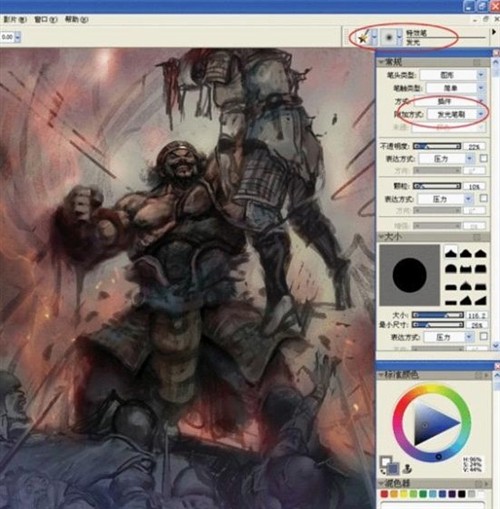500x509 pixels.
Task: Click the 不透明度 opacity slider
Action: pyautogui.click(x=437, y=146)
